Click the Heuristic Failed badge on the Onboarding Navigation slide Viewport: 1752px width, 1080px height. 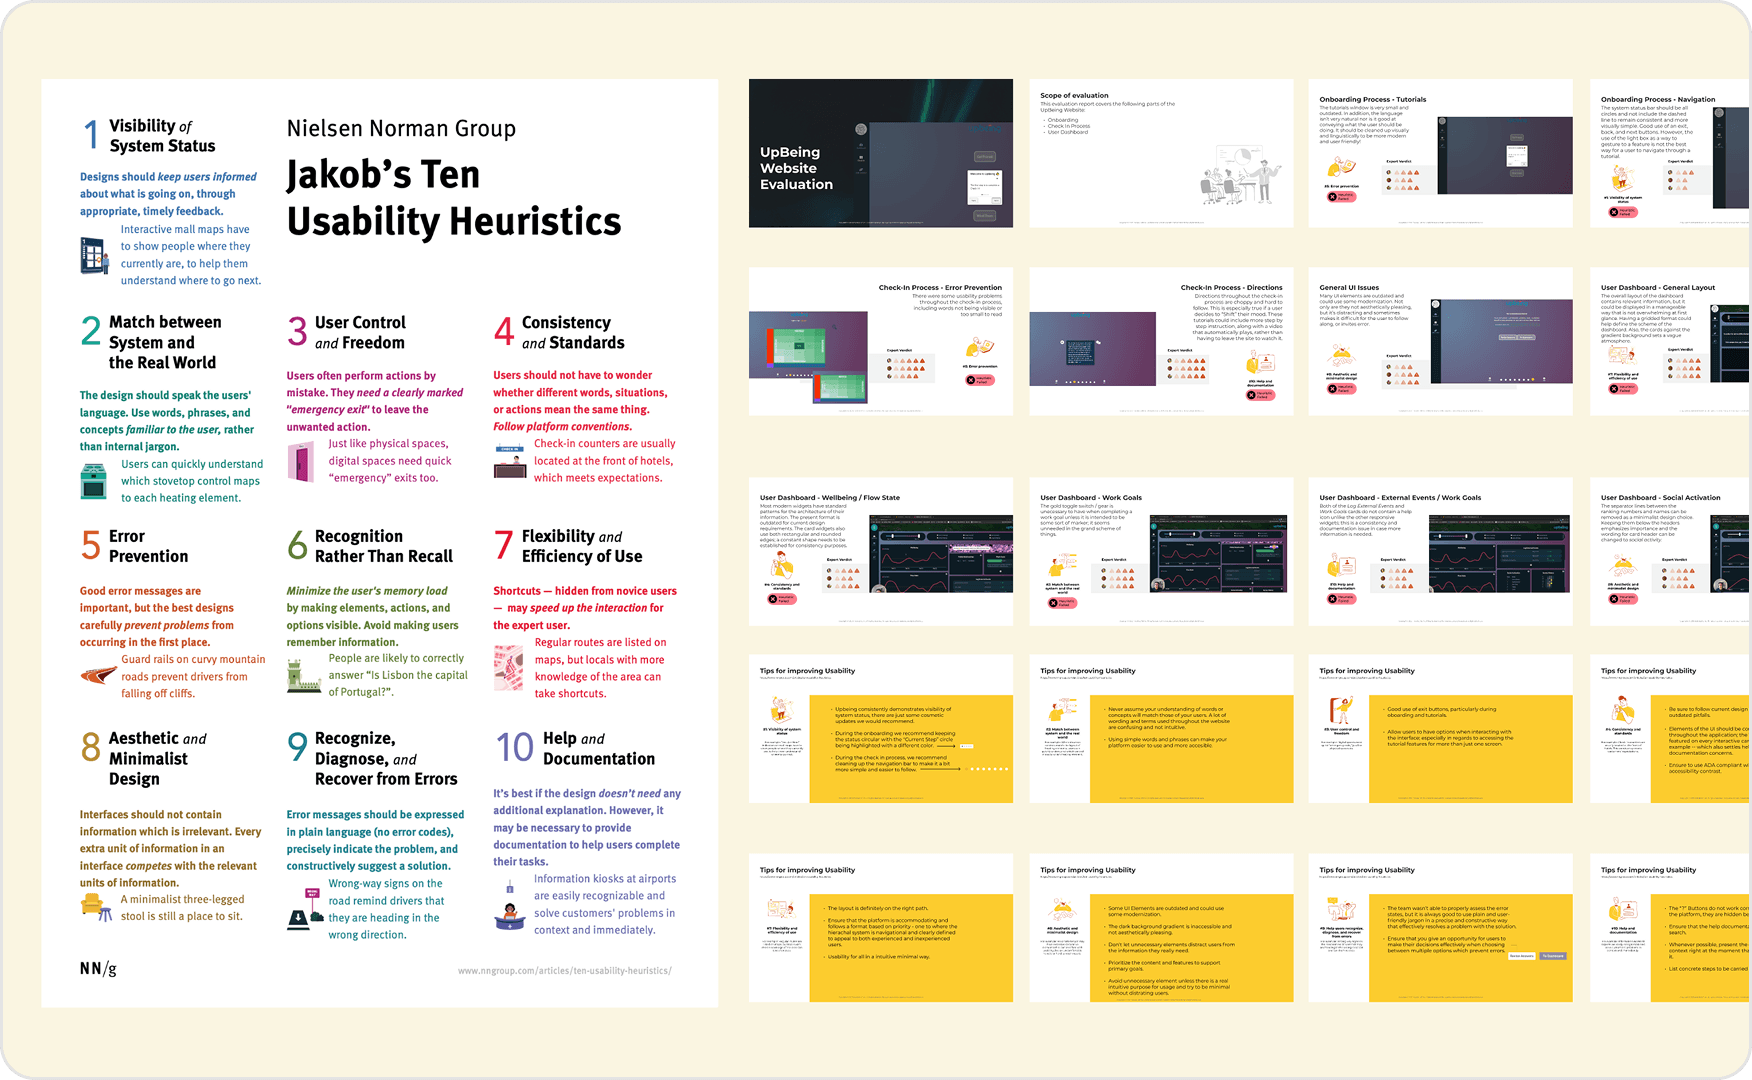pos(1623,212)
